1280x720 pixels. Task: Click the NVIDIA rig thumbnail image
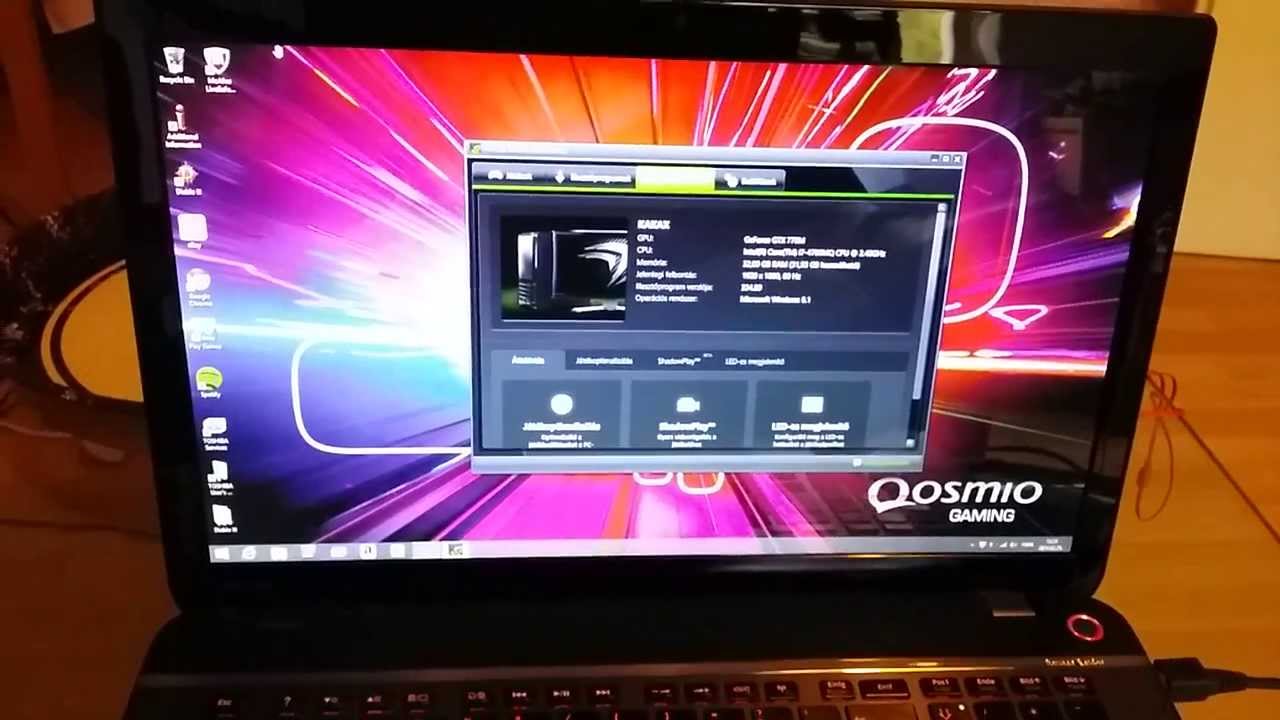pos(563,270)
